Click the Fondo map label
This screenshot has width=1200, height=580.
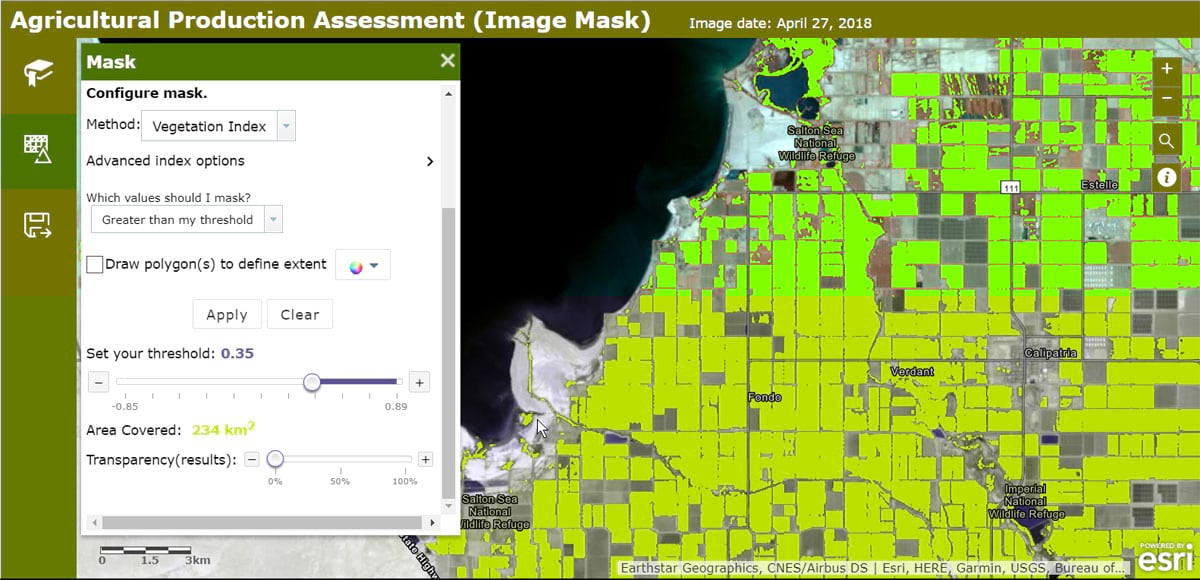tap(765, 397)
